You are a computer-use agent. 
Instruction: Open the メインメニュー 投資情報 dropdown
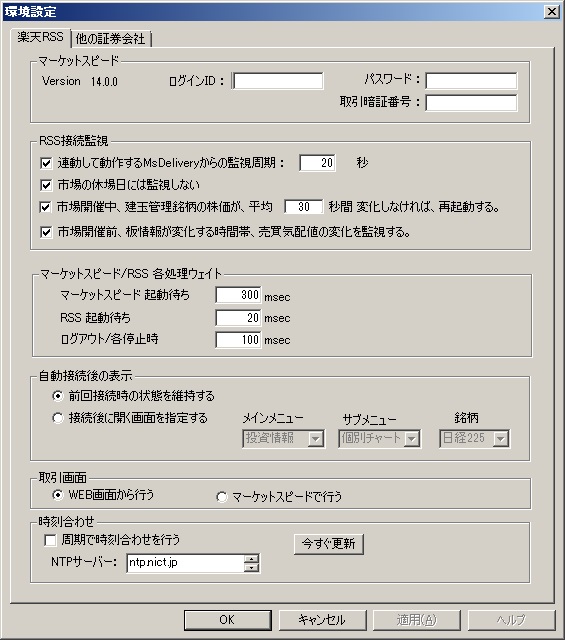(x=283, y=439)
